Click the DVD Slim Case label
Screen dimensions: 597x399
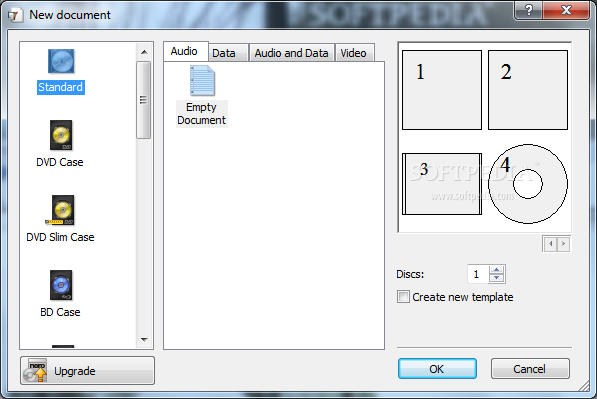click(x=60, y=237)
